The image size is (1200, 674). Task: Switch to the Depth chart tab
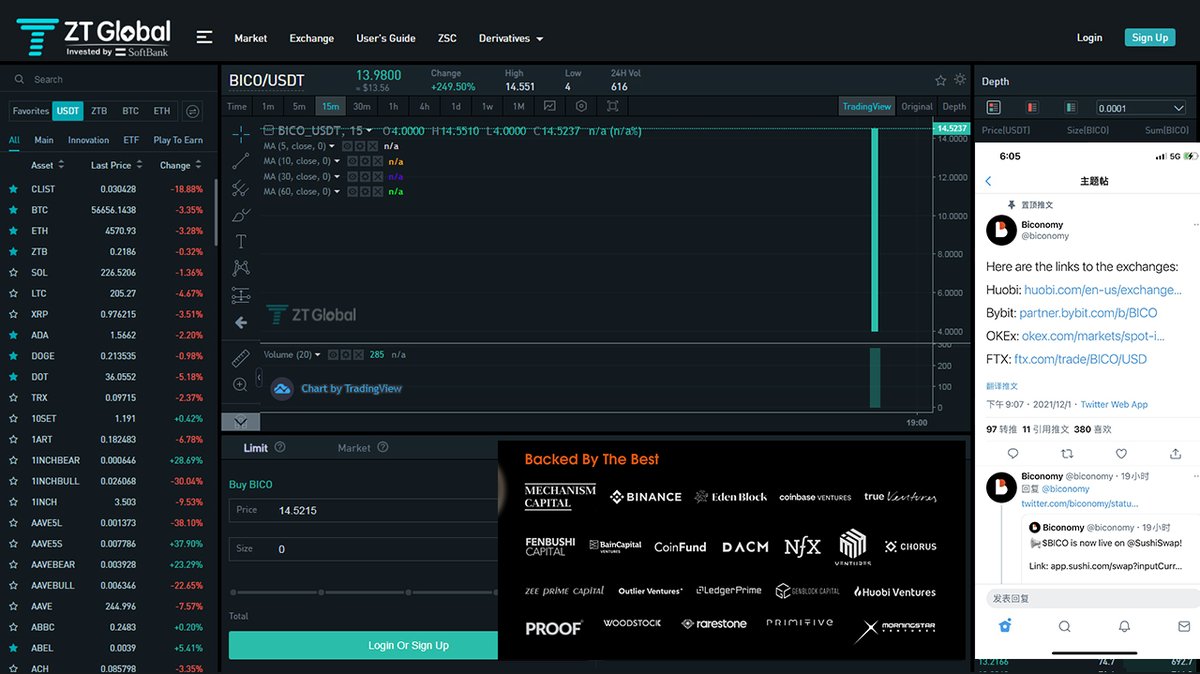(955, 106)
